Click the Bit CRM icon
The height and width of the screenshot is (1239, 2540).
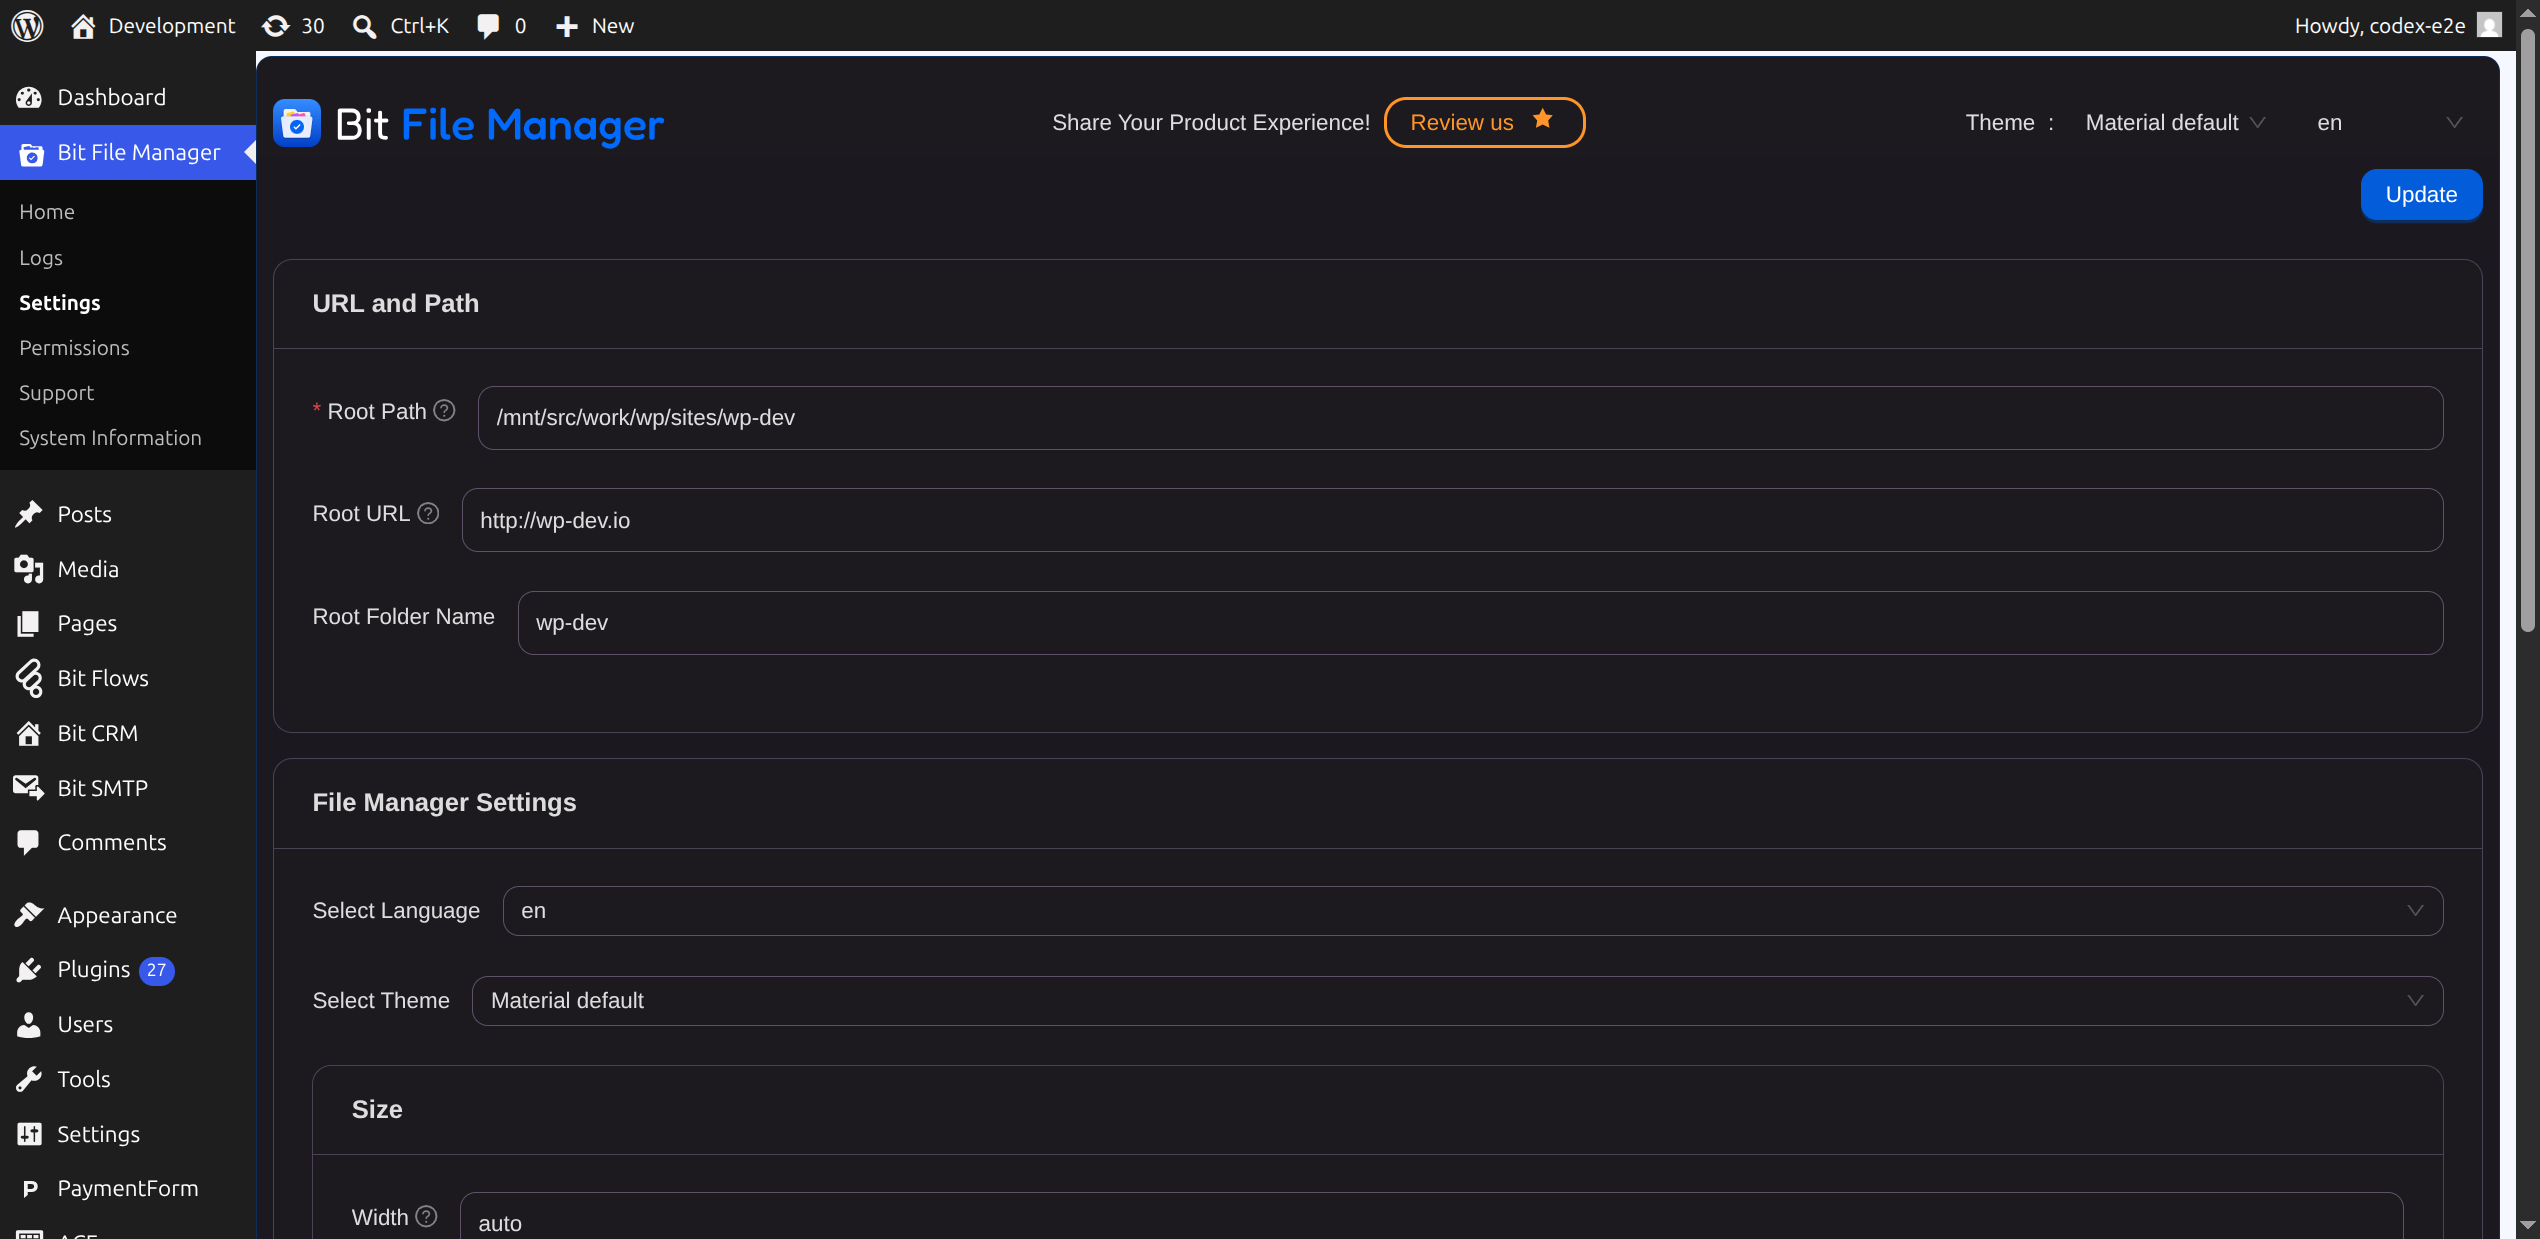pyautogui.click(x=29, y=733)
